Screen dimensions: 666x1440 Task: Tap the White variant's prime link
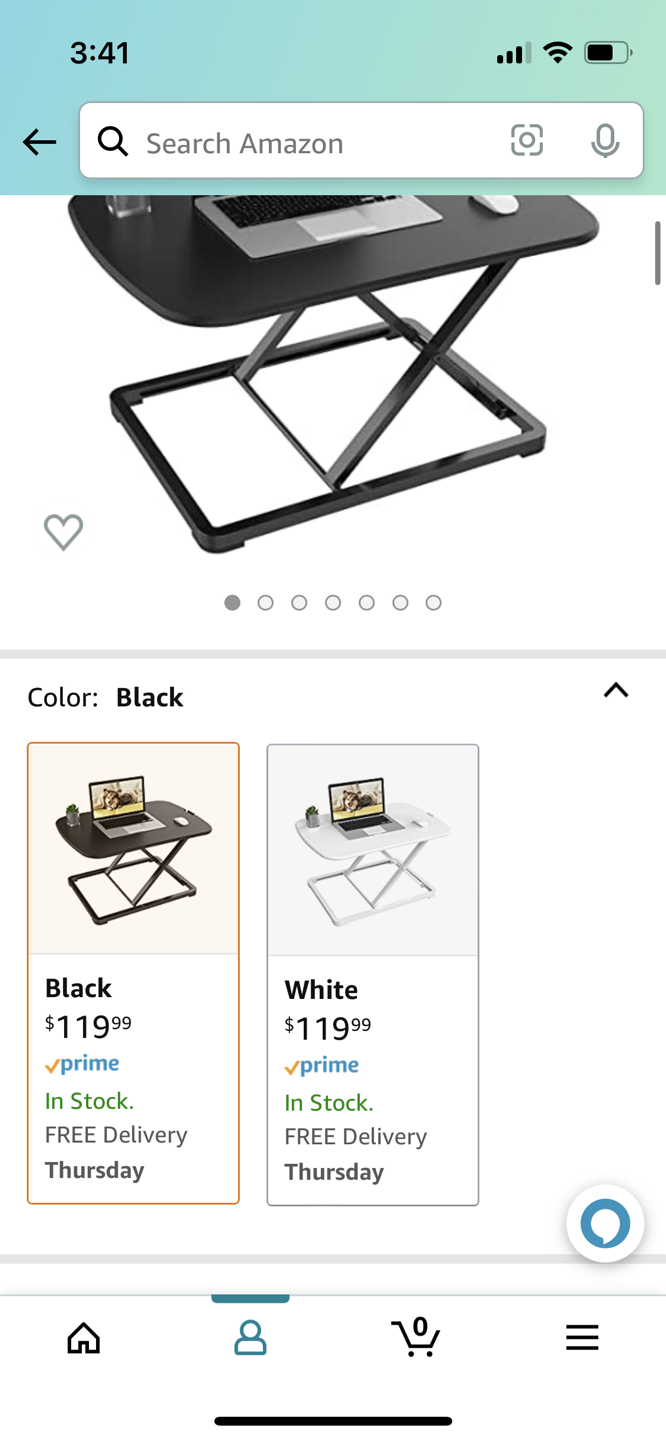coord(320,1064)
